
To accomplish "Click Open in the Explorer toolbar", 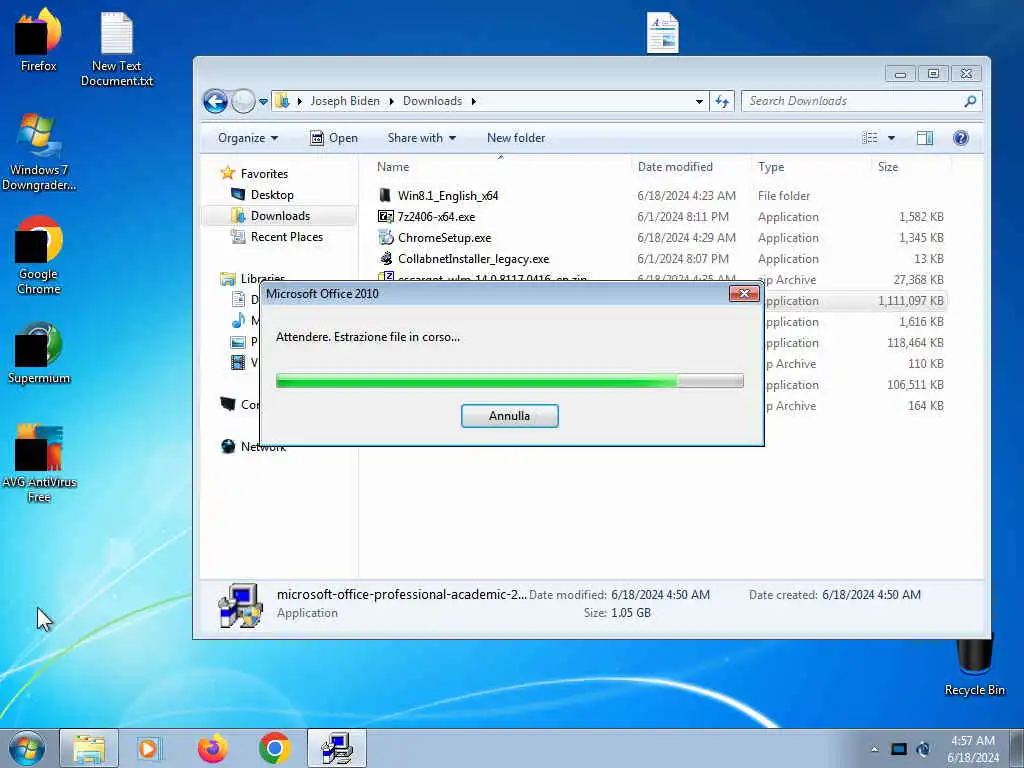I will tap(334, 138).
